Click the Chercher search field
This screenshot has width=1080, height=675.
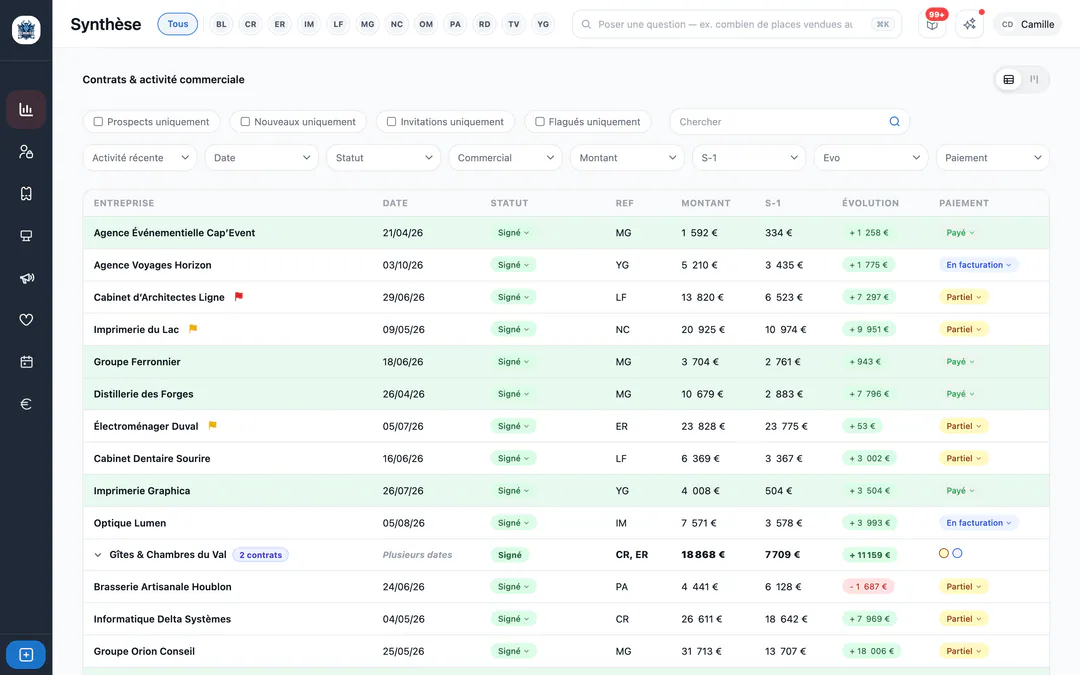[x=789, y=121]
